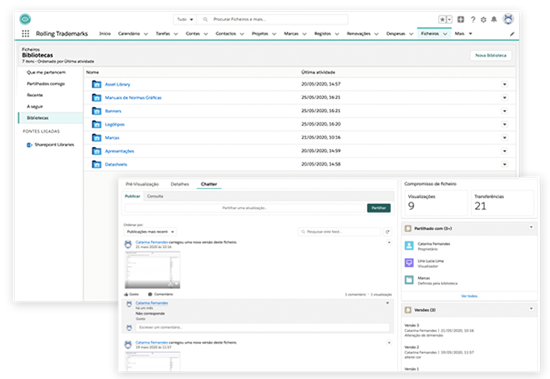Open the Publicações mais recentes sort dropdown
Image resolution: width=550 pixels, height=379 pixels.
(x=150, y=232)
